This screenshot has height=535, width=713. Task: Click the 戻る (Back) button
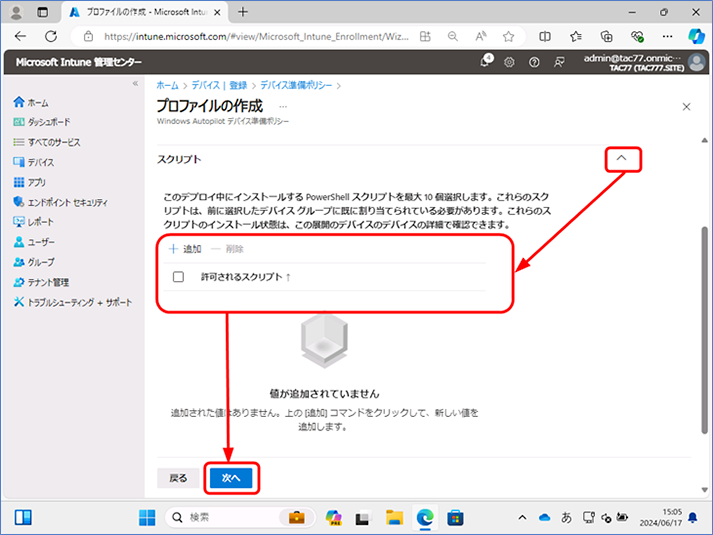click(x=178, y=478)
